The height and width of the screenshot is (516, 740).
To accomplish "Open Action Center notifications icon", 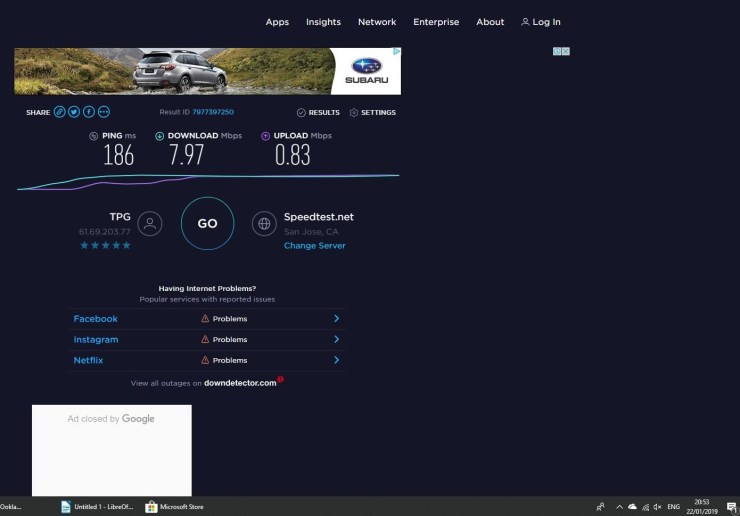I will 732,507.
